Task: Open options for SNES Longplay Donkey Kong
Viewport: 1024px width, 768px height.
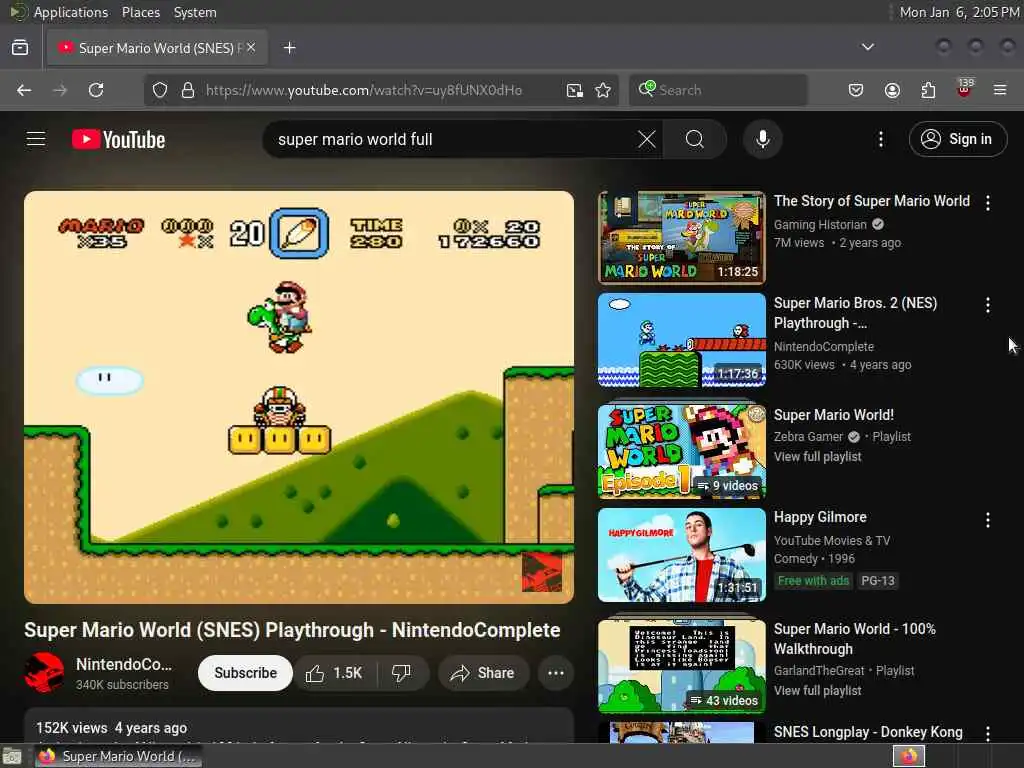Action: pos(987,733)
